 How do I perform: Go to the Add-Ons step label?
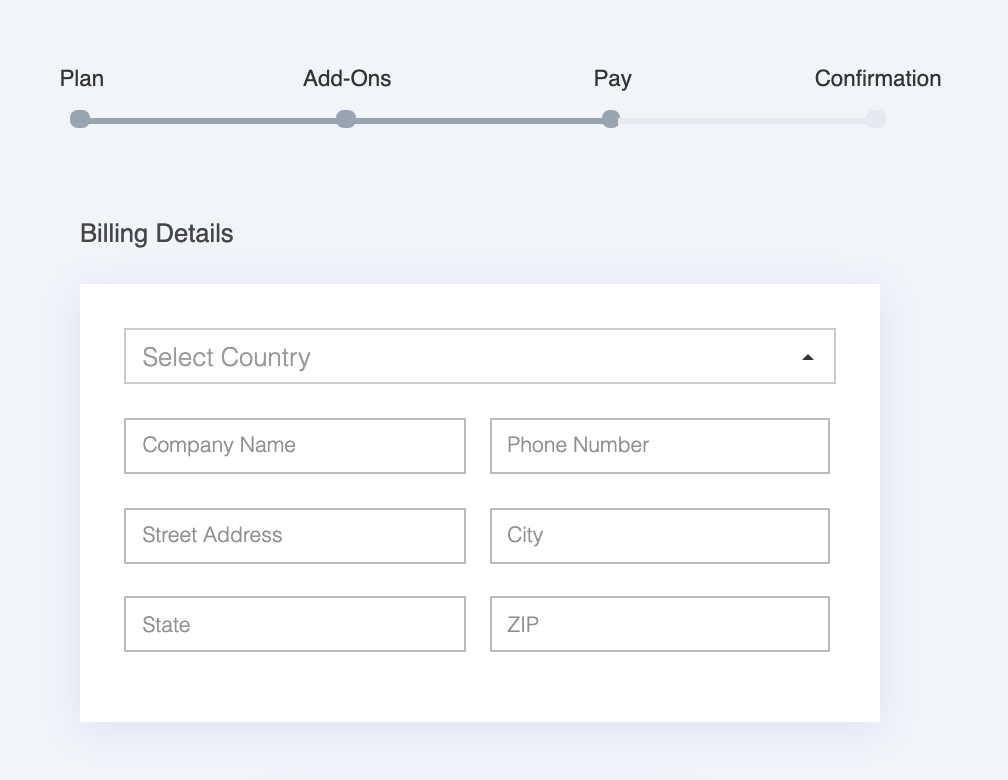347,79
